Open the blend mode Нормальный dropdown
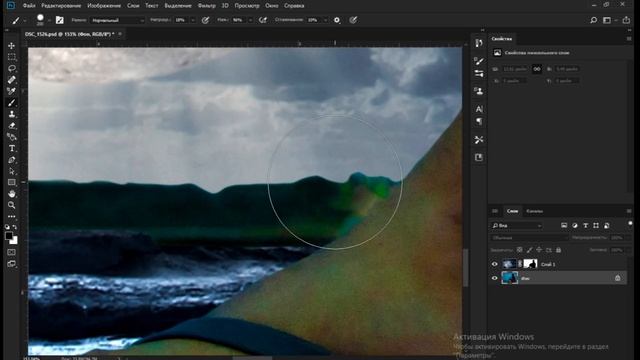The height and width of the screenshot is (360, 640). click(x=118, y=20)
